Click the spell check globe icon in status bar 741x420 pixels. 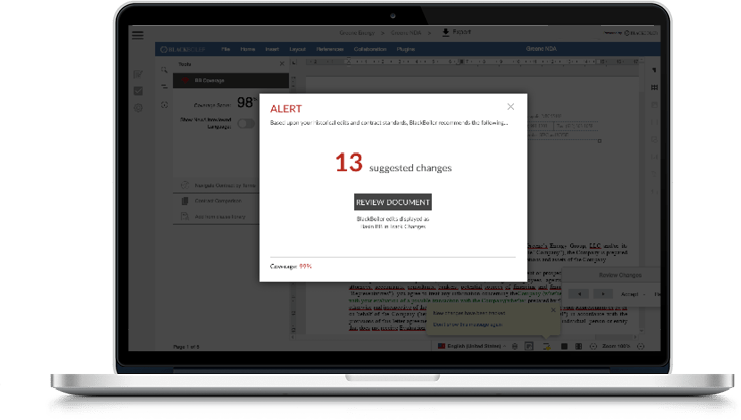click(515, 346)
